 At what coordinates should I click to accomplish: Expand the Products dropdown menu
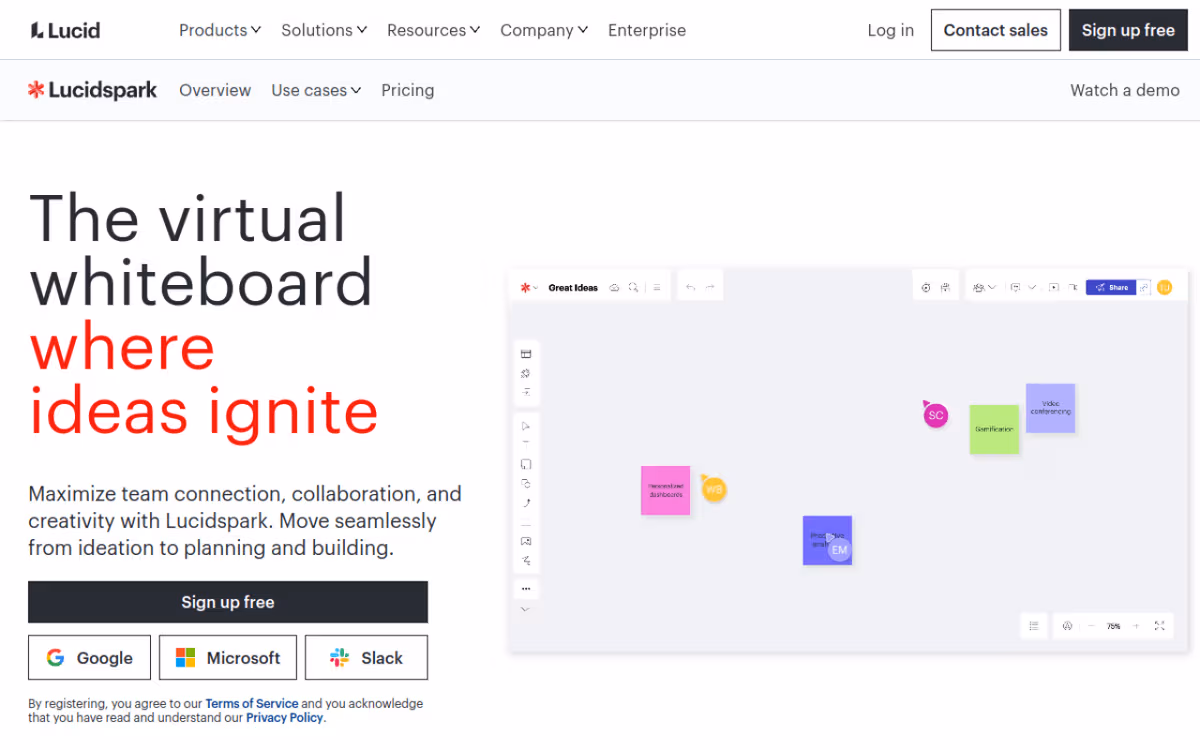click(219, 30)
